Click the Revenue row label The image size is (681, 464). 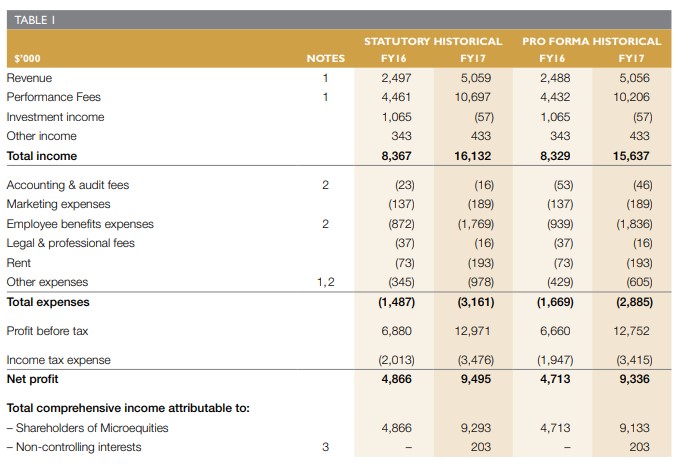point(30,78)
